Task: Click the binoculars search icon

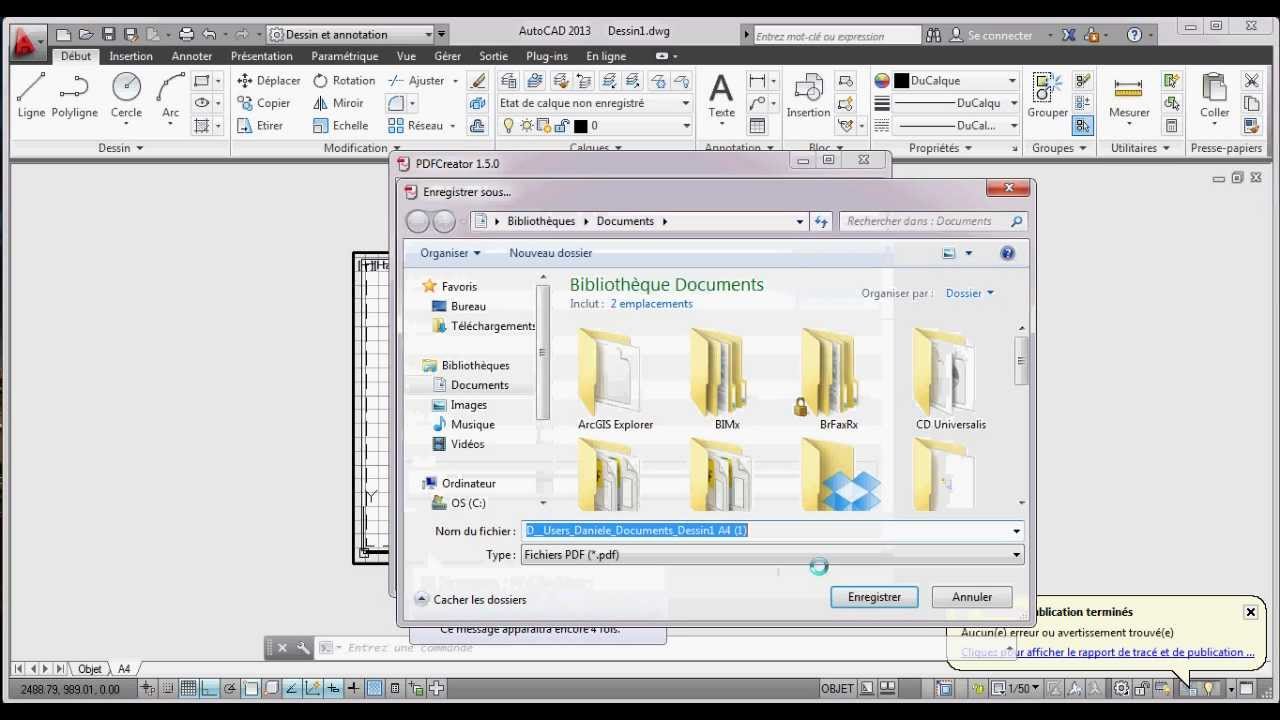Action: pyautogui.click(x=933, y=35)
